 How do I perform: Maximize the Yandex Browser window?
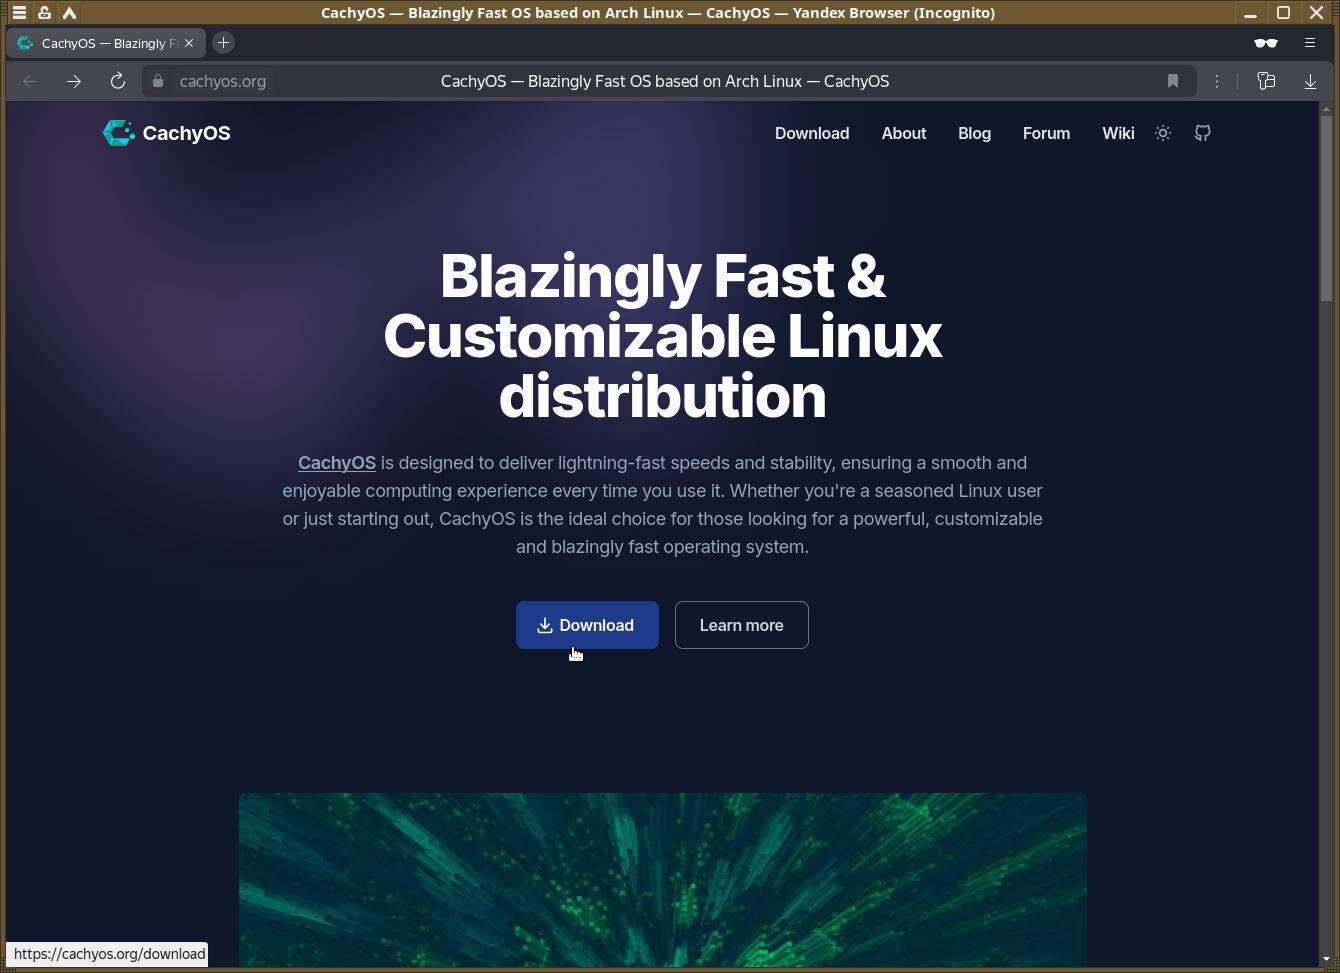click(x=1284, y=13)
